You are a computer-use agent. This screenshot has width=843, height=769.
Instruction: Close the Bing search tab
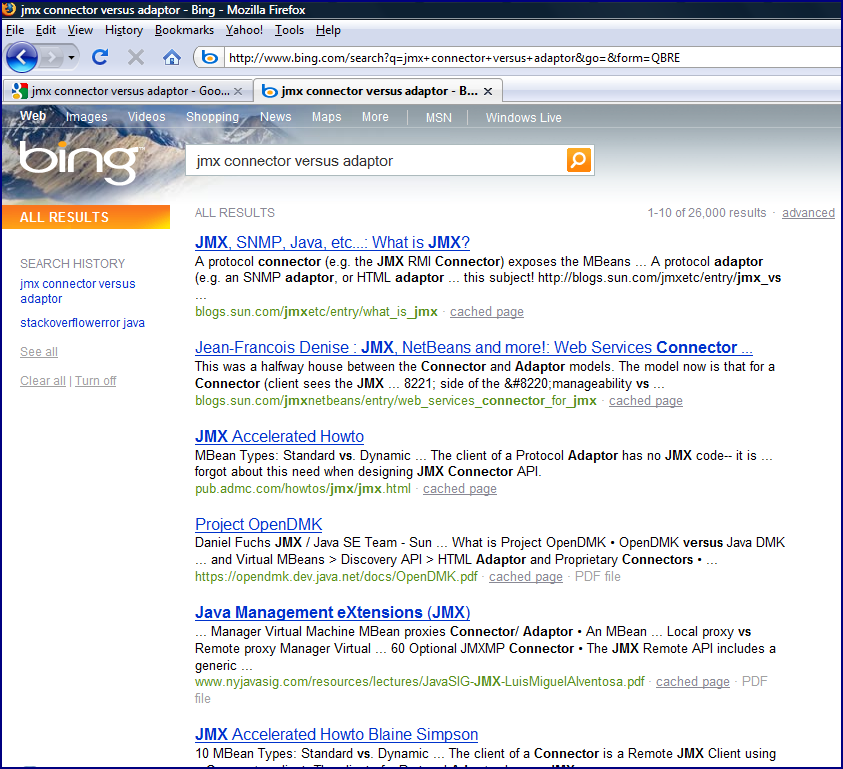(488, 91)
